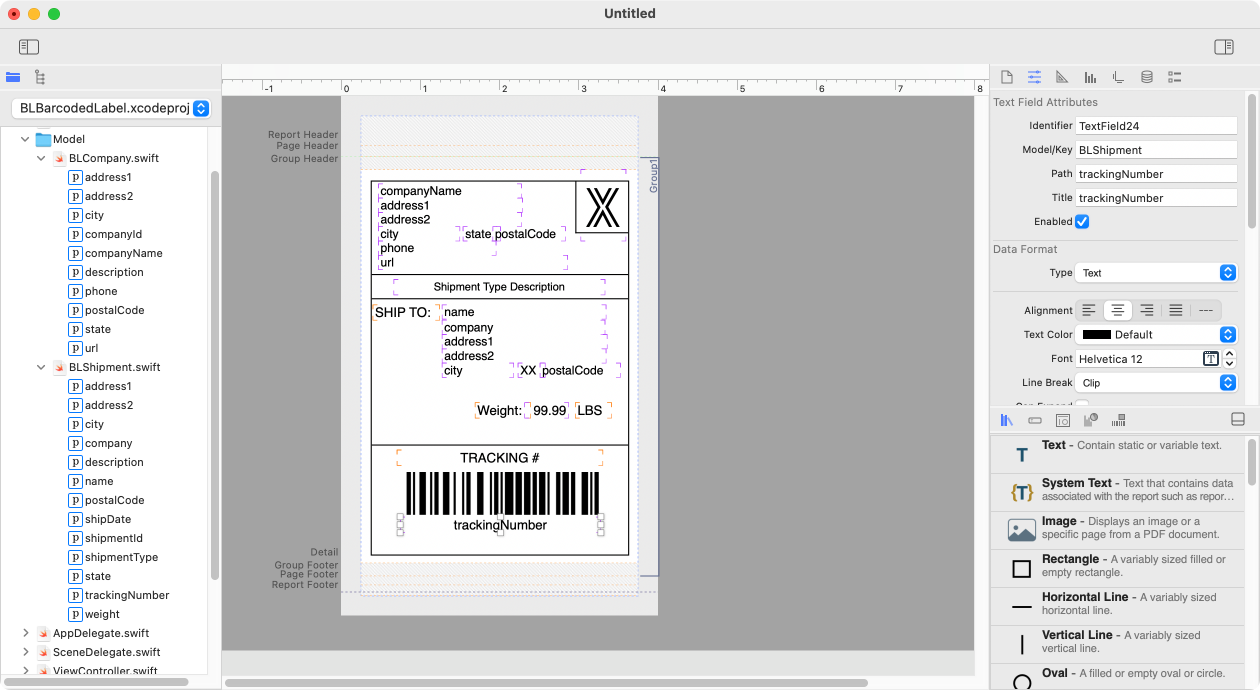The width and height of the screenshot is (1260, 690).
Task: Click the font picker icon beside Helvetica 12
Action: pyautogui.click(x=1210, y=358)
